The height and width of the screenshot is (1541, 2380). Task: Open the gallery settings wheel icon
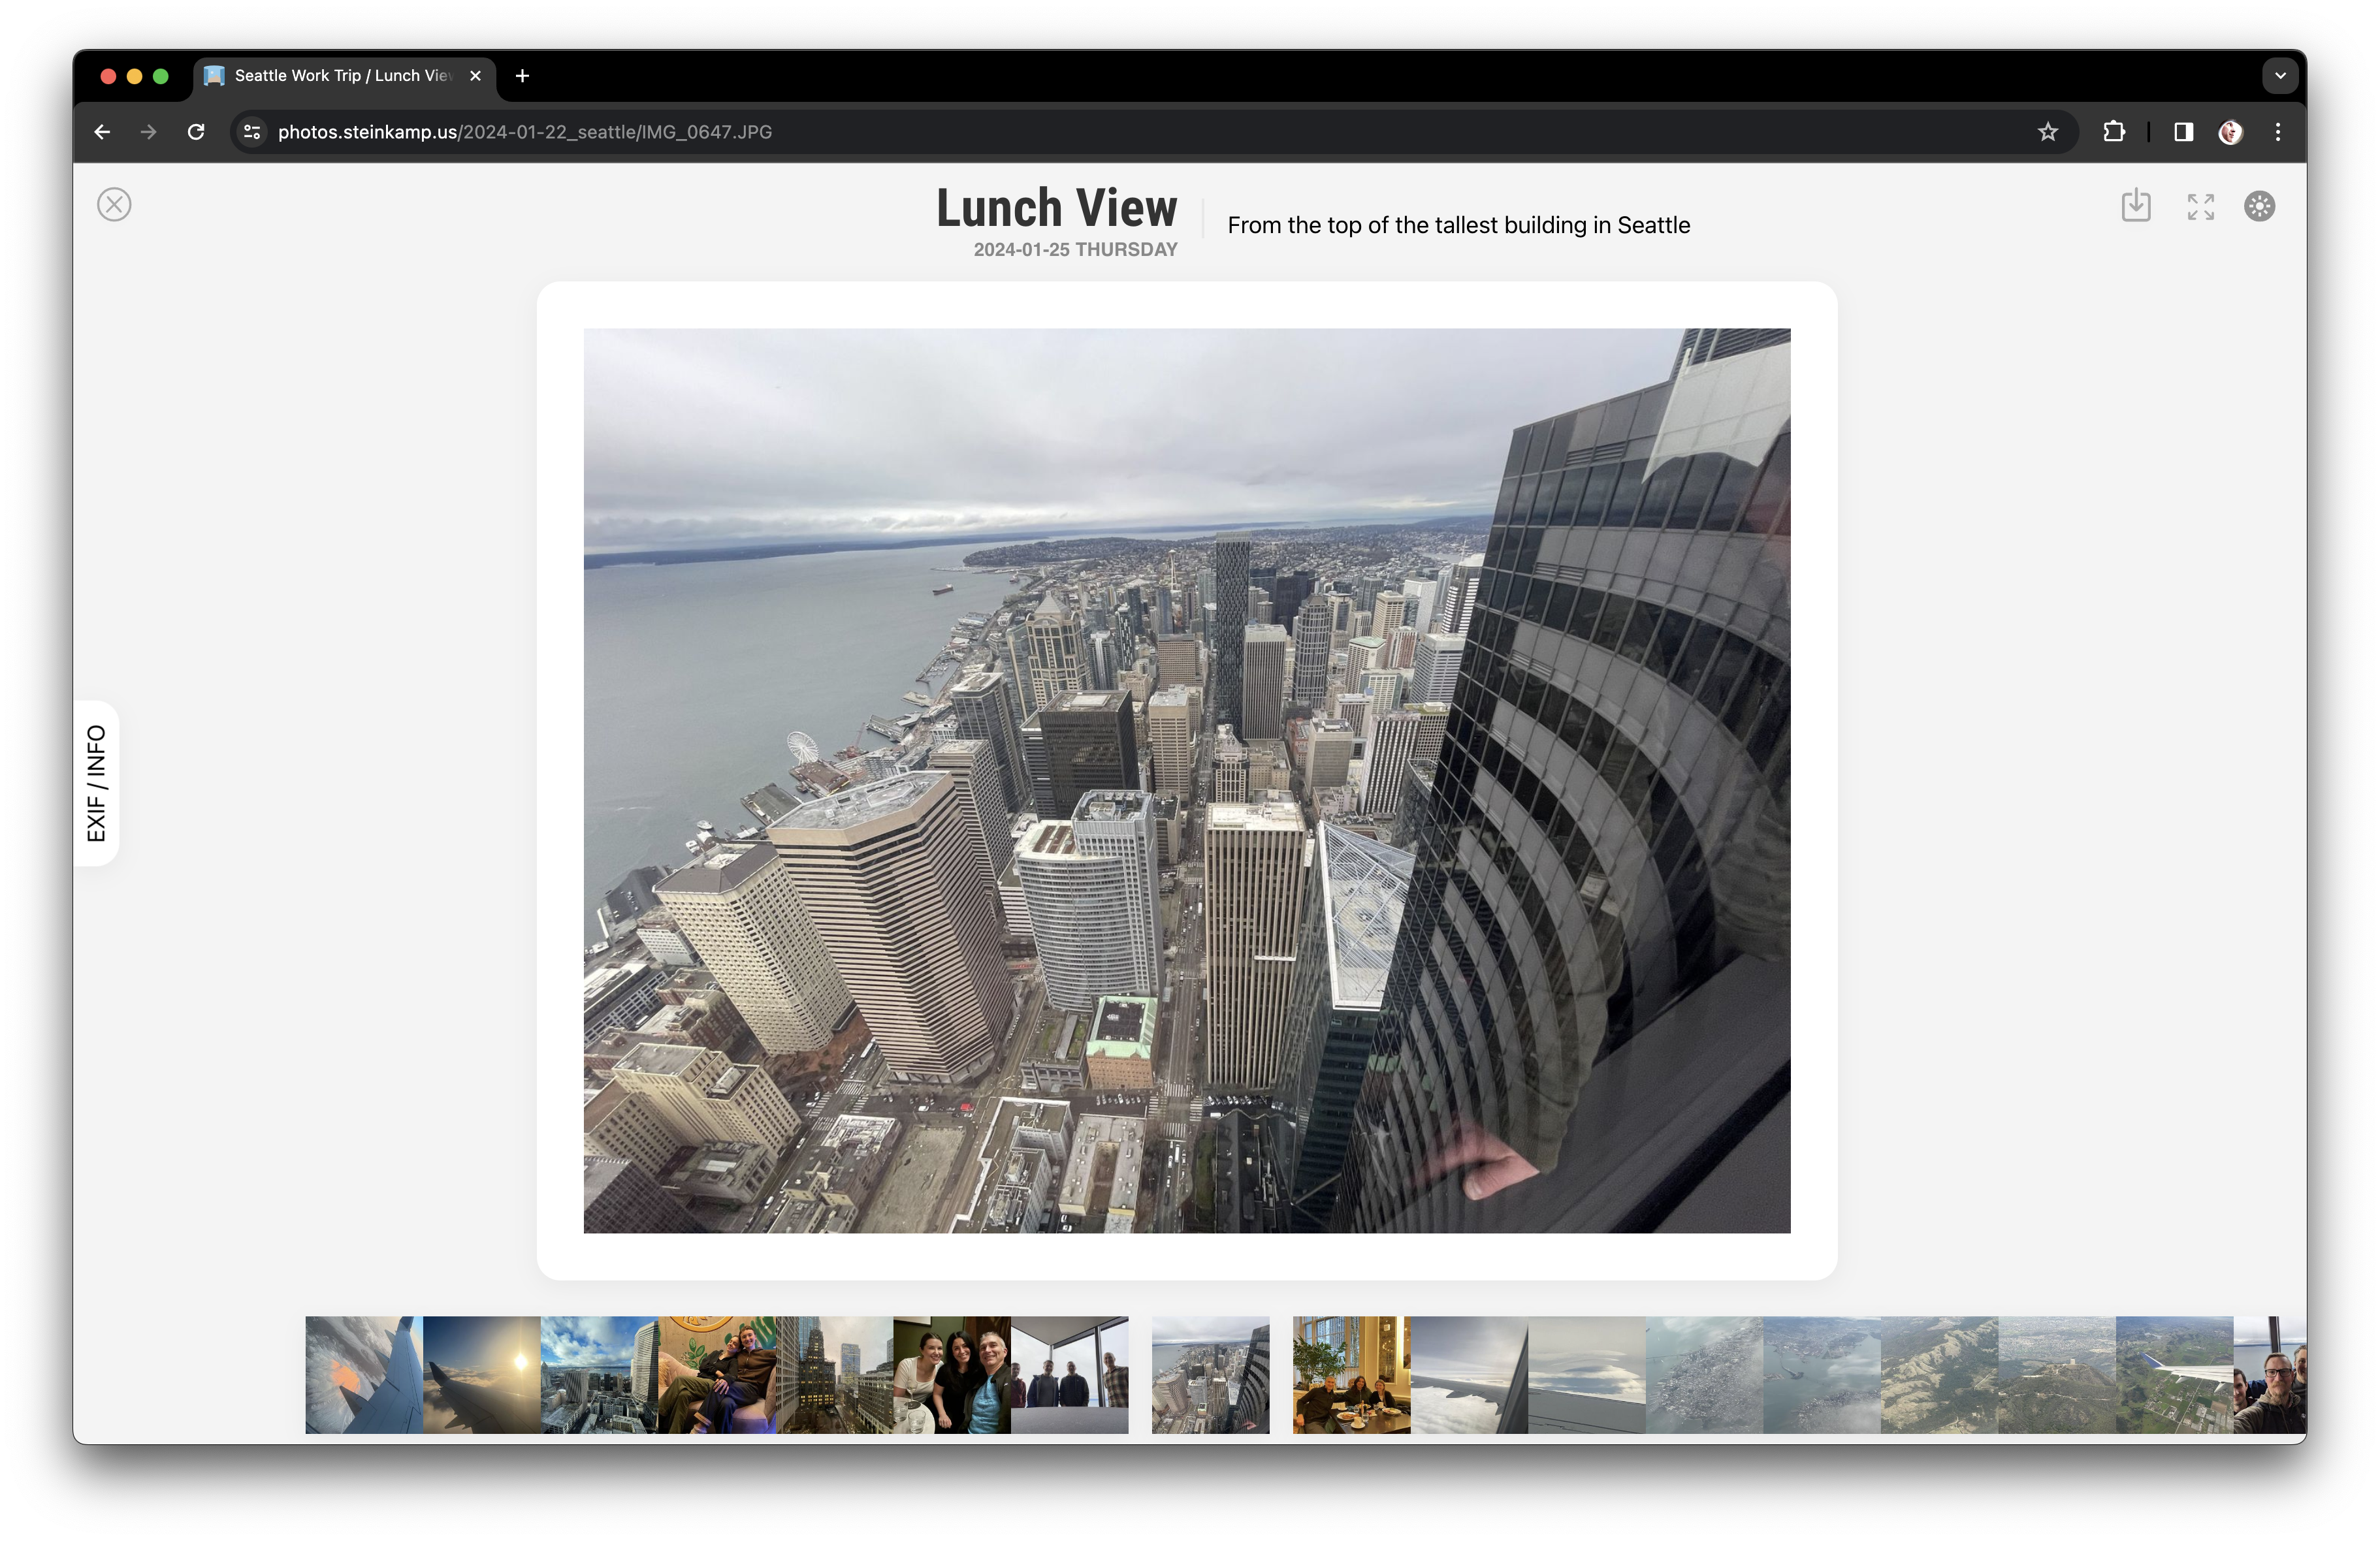tap(2259, 206)
